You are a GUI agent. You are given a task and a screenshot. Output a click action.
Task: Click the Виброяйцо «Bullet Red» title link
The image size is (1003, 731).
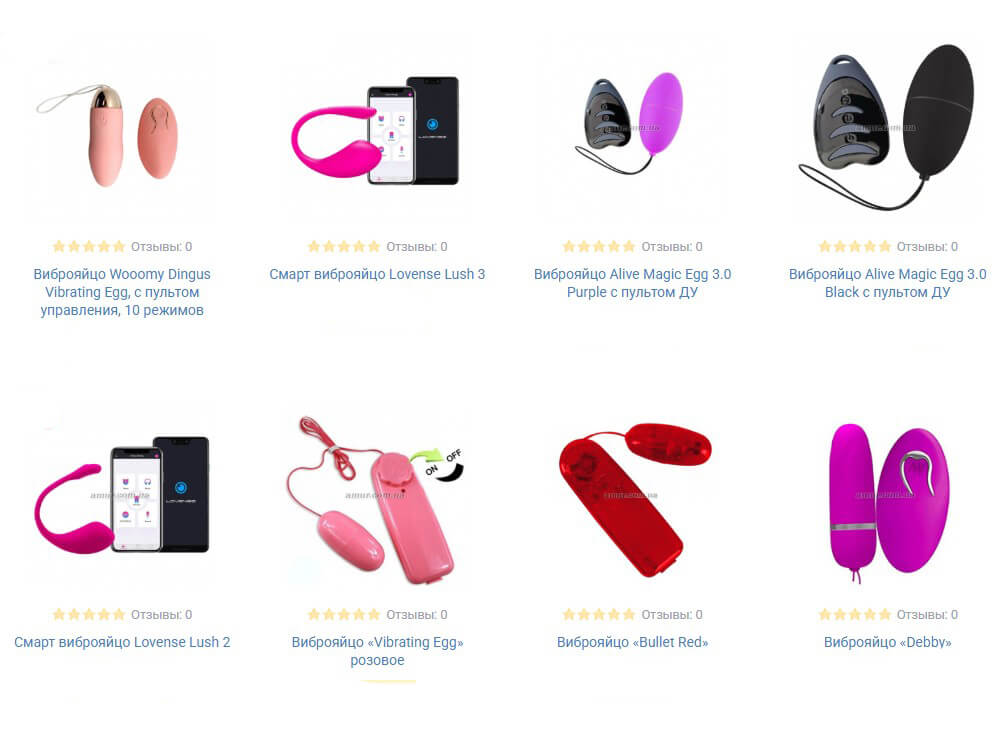coord(632,642)
